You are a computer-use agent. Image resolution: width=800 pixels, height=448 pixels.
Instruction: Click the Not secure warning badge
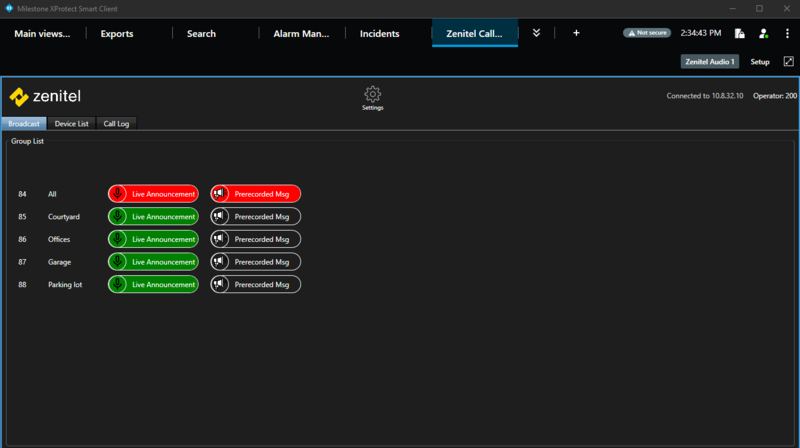click(647, 33)
